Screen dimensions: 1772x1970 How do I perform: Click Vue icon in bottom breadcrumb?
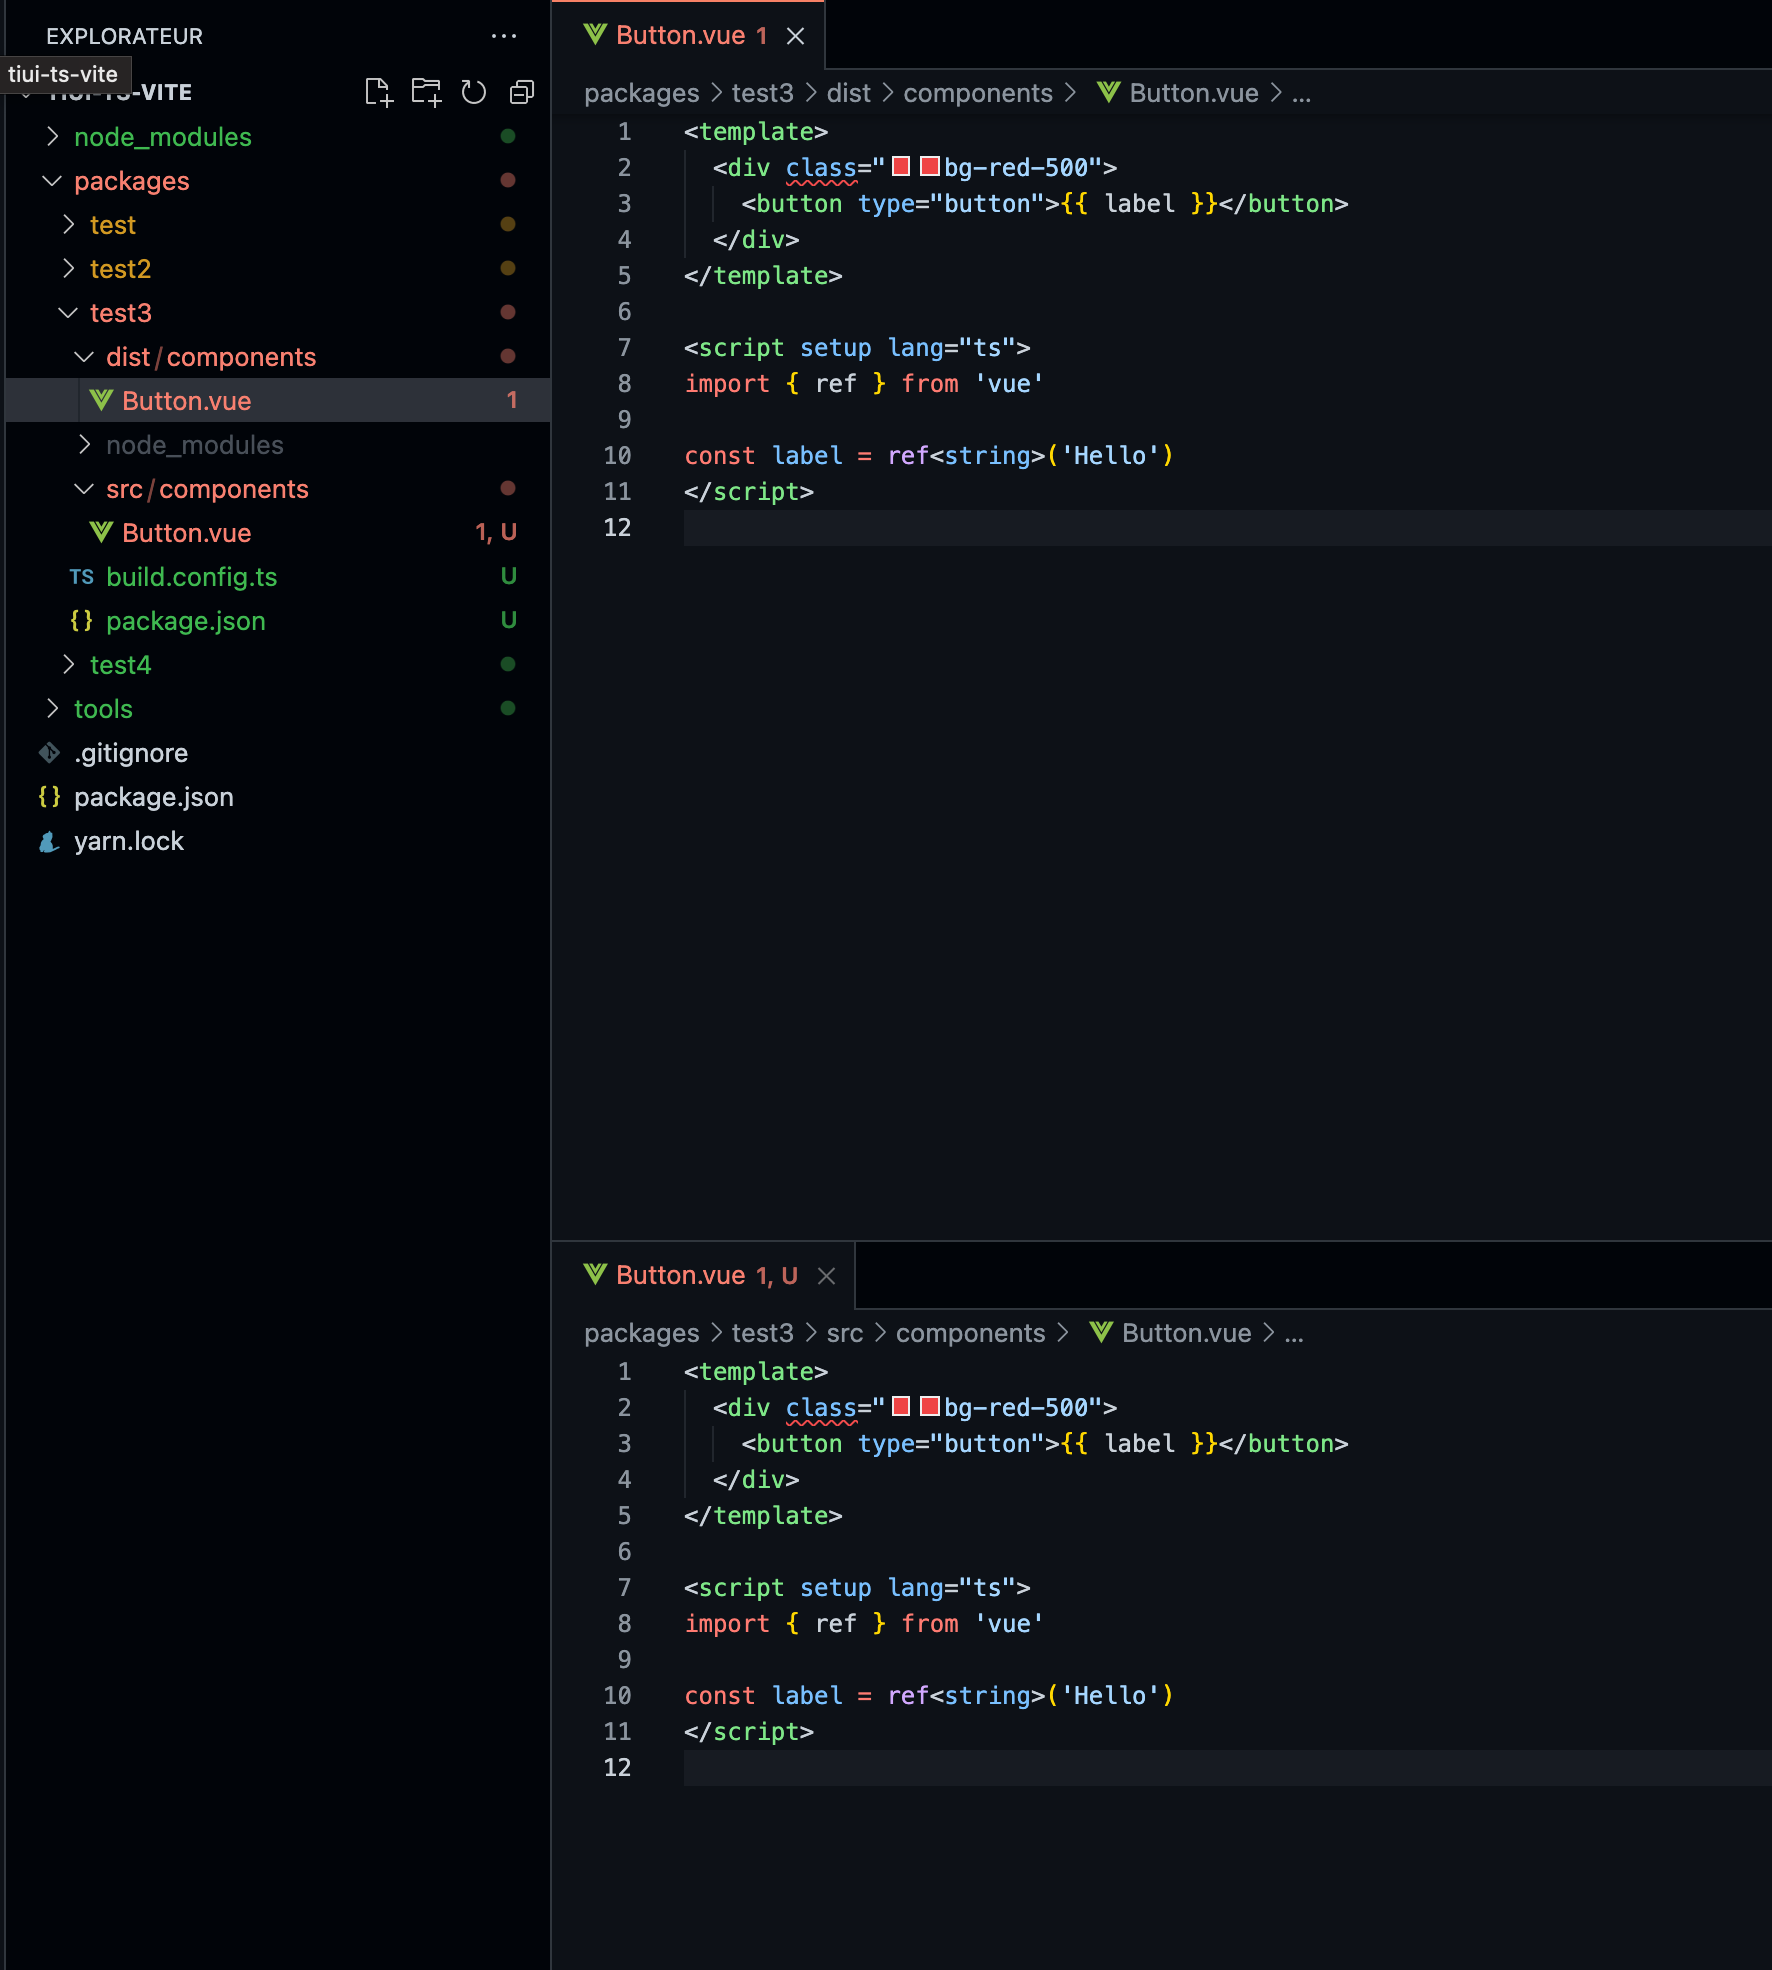1101,1332
